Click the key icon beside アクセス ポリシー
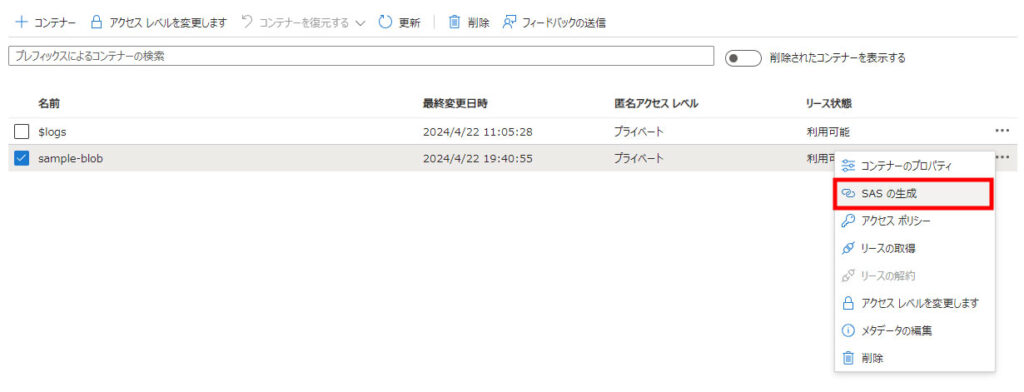1024x392 pixels. click(x=848, y=221)
